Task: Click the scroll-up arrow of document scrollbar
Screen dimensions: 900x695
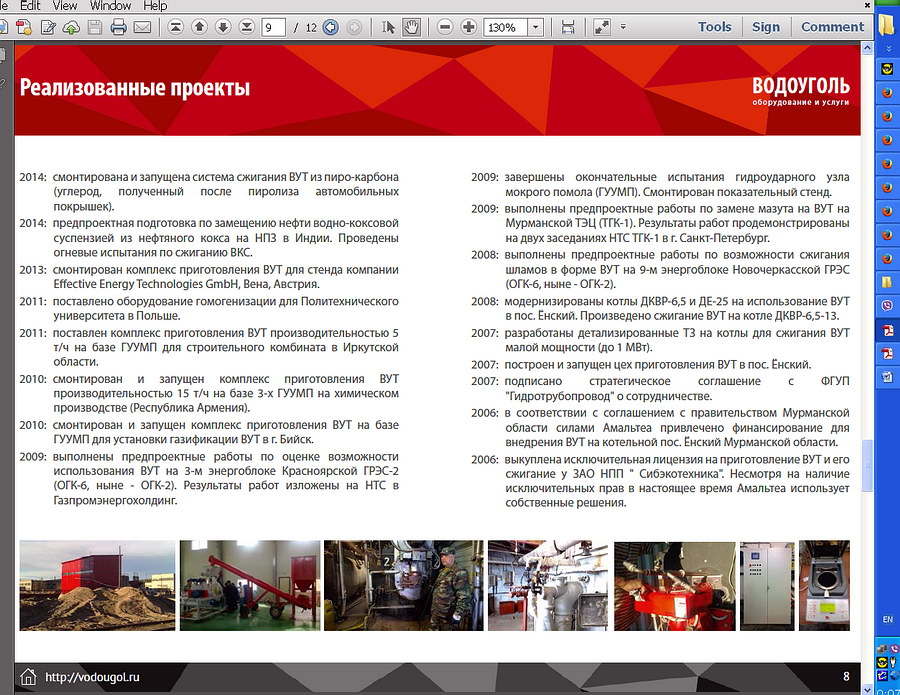Action: coord(867,48)
